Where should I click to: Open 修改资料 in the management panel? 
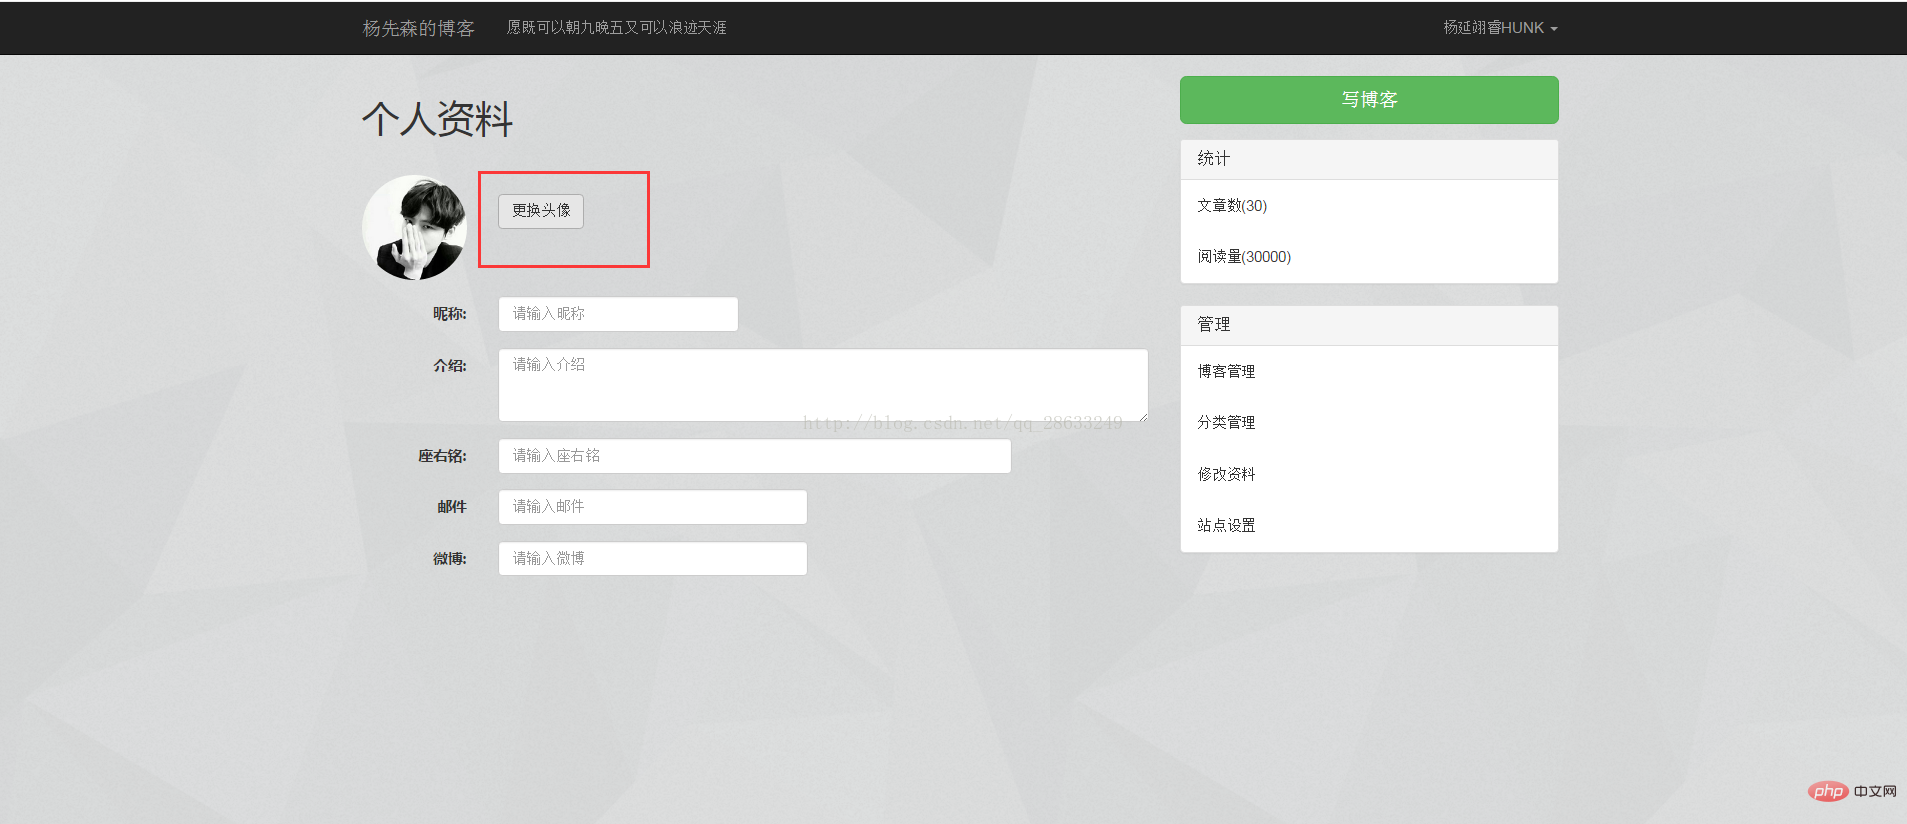point(1369,474)
